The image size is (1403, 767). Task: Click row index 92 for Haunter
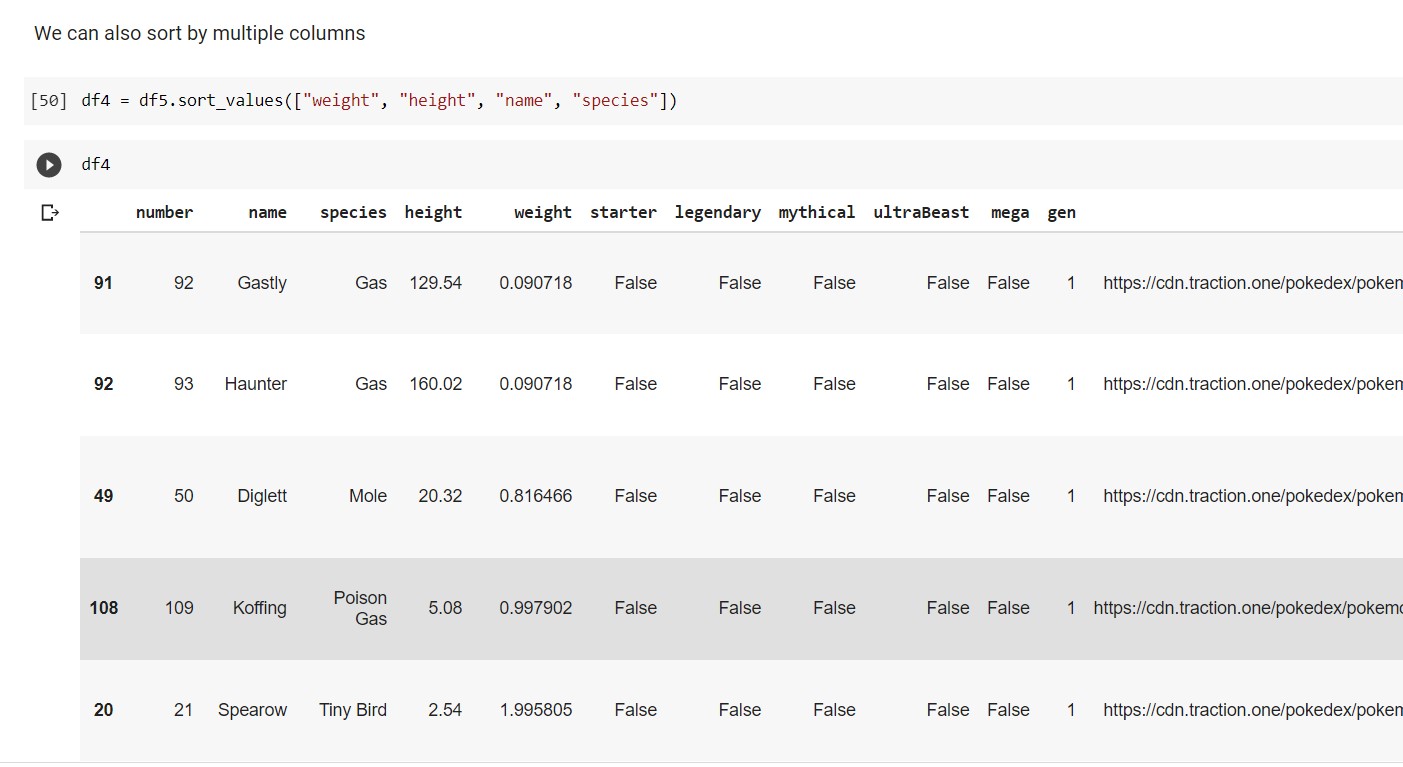click(103, 384)
